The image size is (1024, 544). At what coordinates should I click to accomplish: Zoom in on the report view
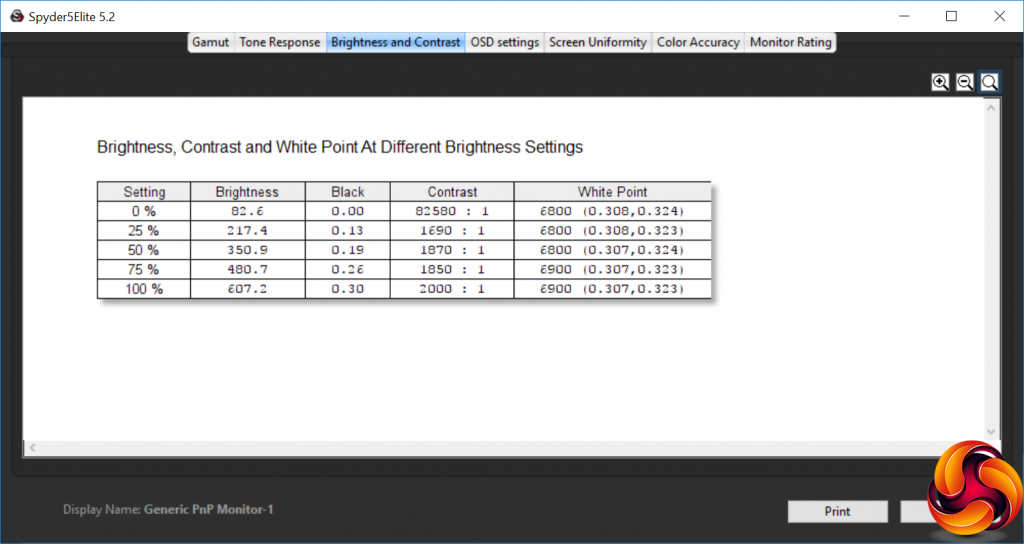click(940, 82)
